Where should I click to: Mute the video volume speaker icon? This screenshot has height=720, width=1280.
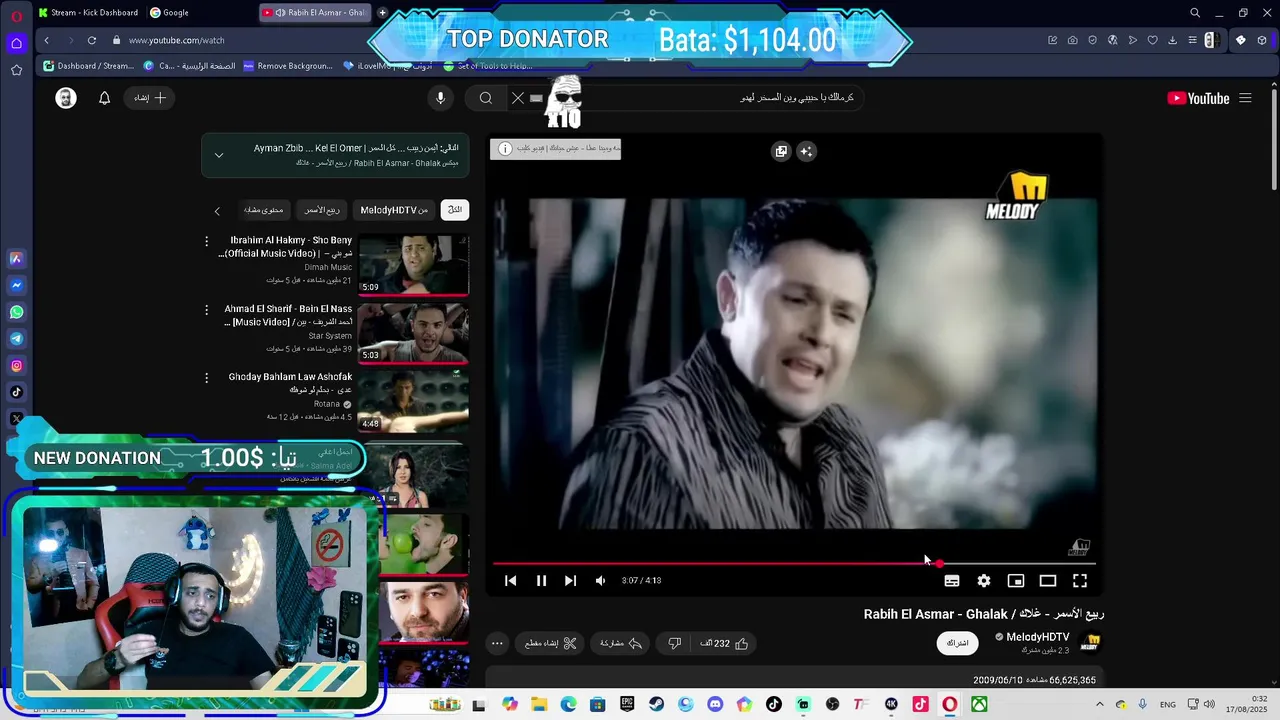600,580
